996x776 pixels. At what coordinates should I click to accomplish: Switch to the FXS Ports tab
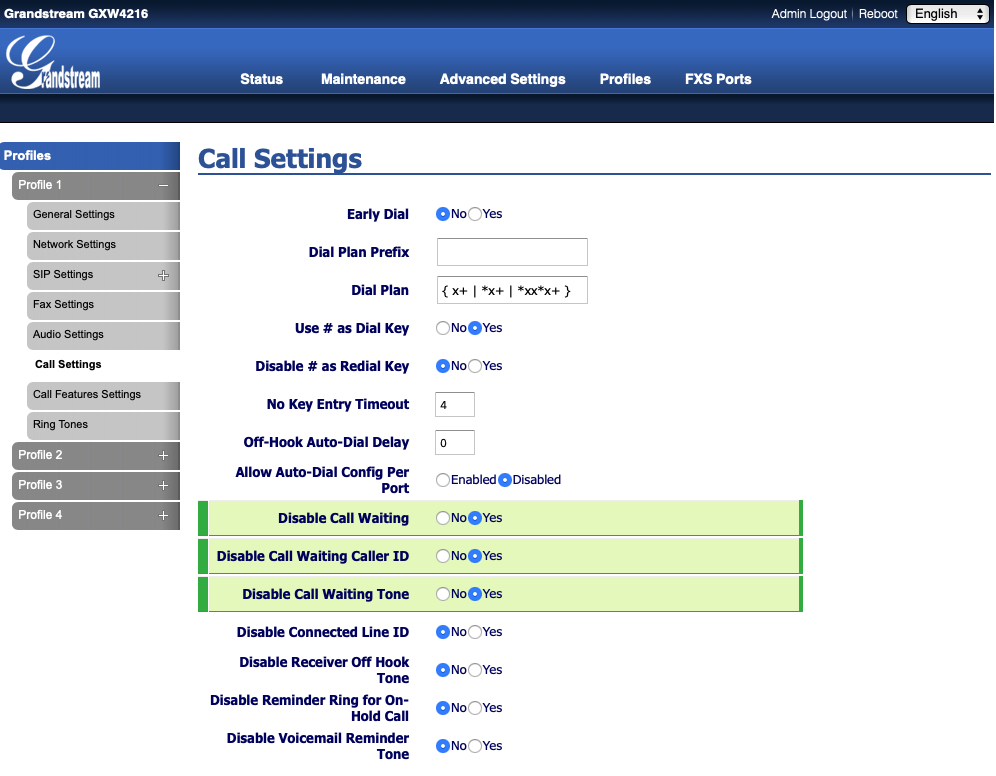(x=717, y=79)
